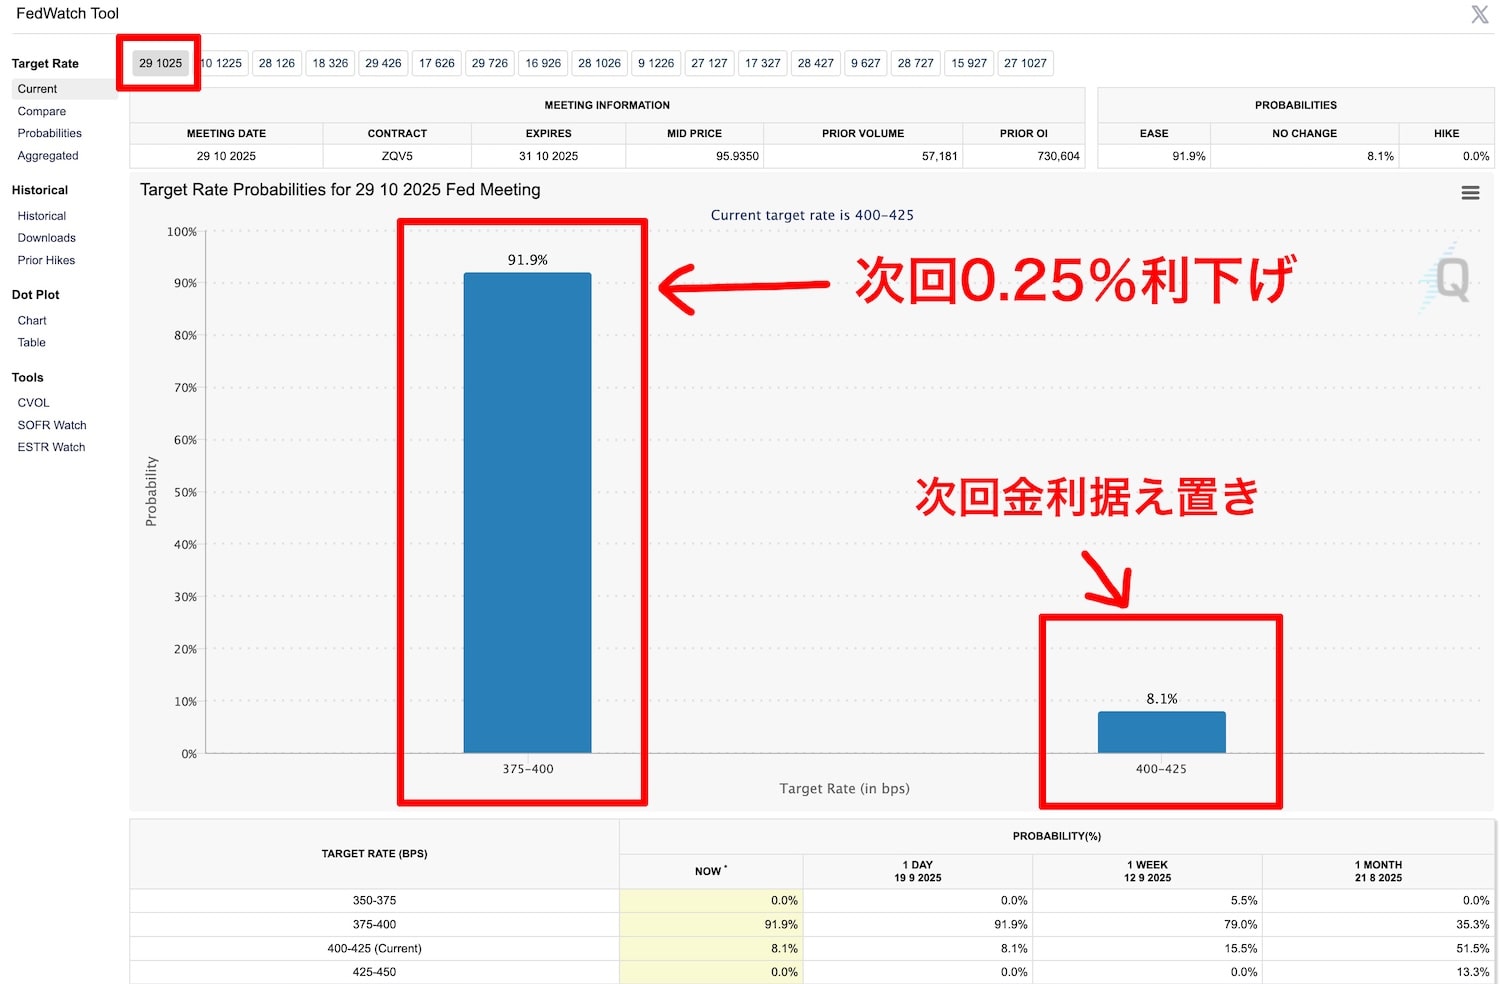Open the chart hamburger menu icon

1470,193
